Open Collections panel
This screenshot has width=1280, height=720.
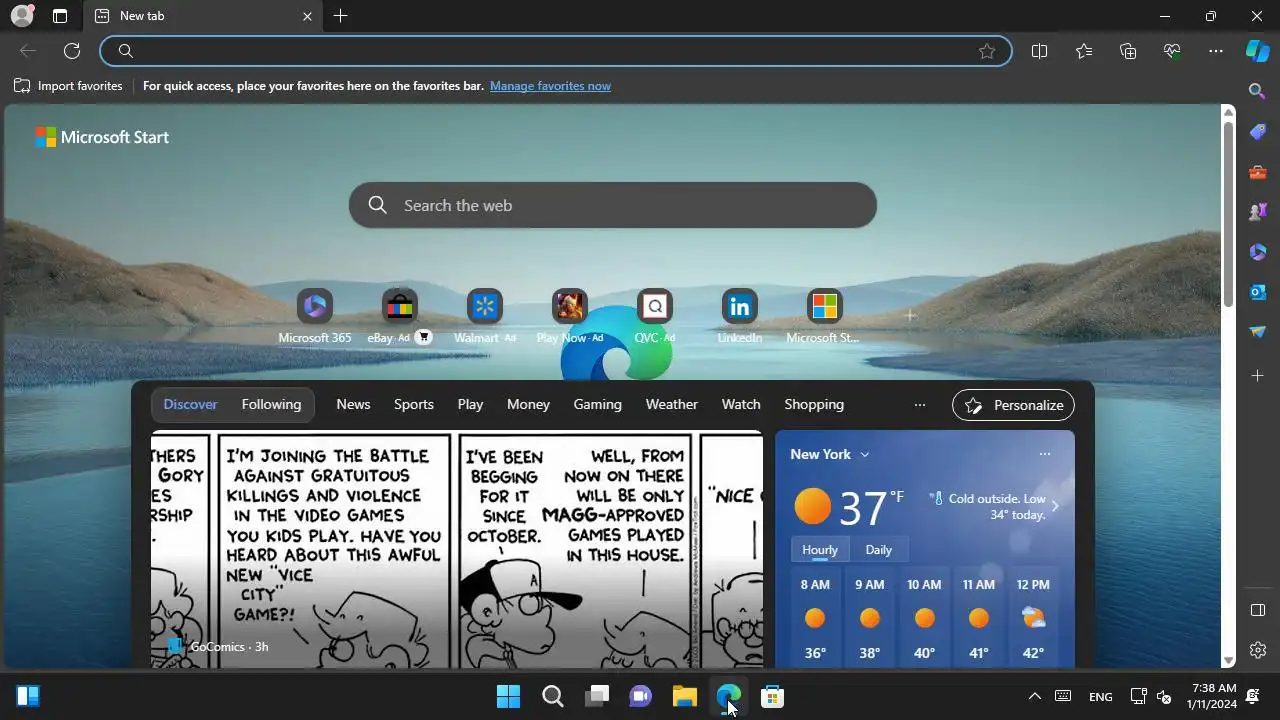1128,51
